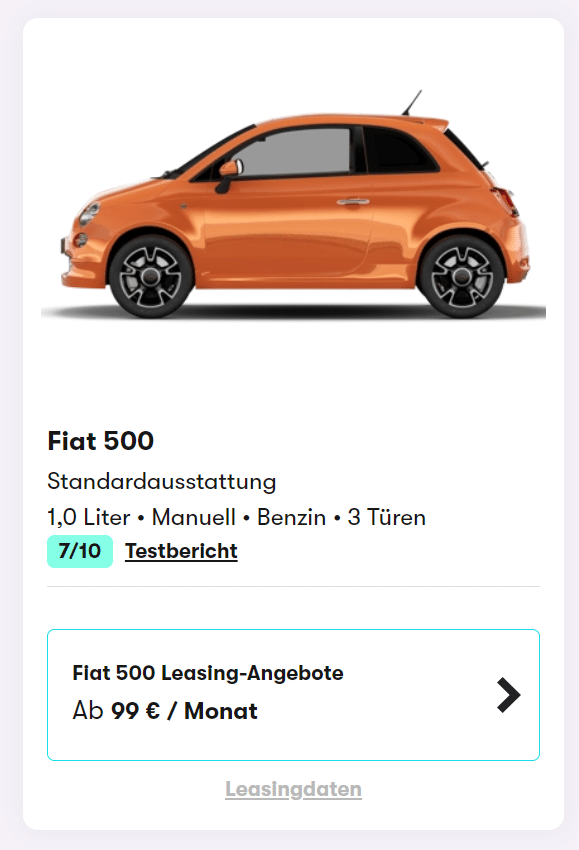
Task: Click the door handle on the car image
Action: (353, 202)
